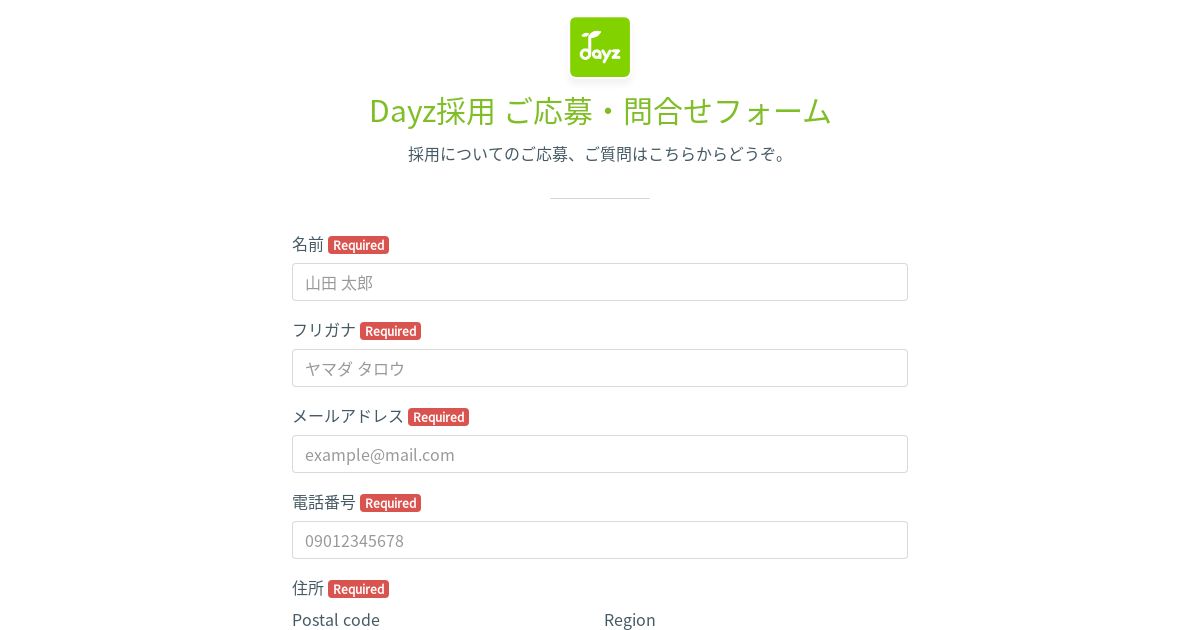Image resolution: width=1200 pixels, height=630 pixels.
Task: Click the Postal code label
Action: [336, 620]
